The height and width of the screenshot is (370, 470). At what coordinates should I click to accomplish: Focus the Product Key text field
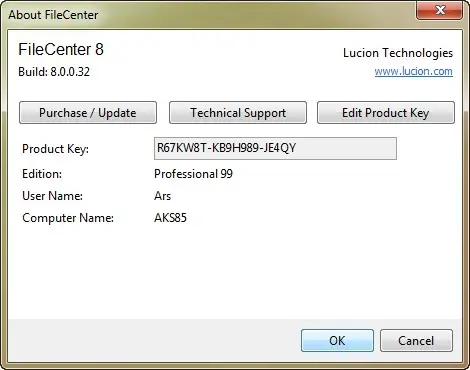[275, 148]
